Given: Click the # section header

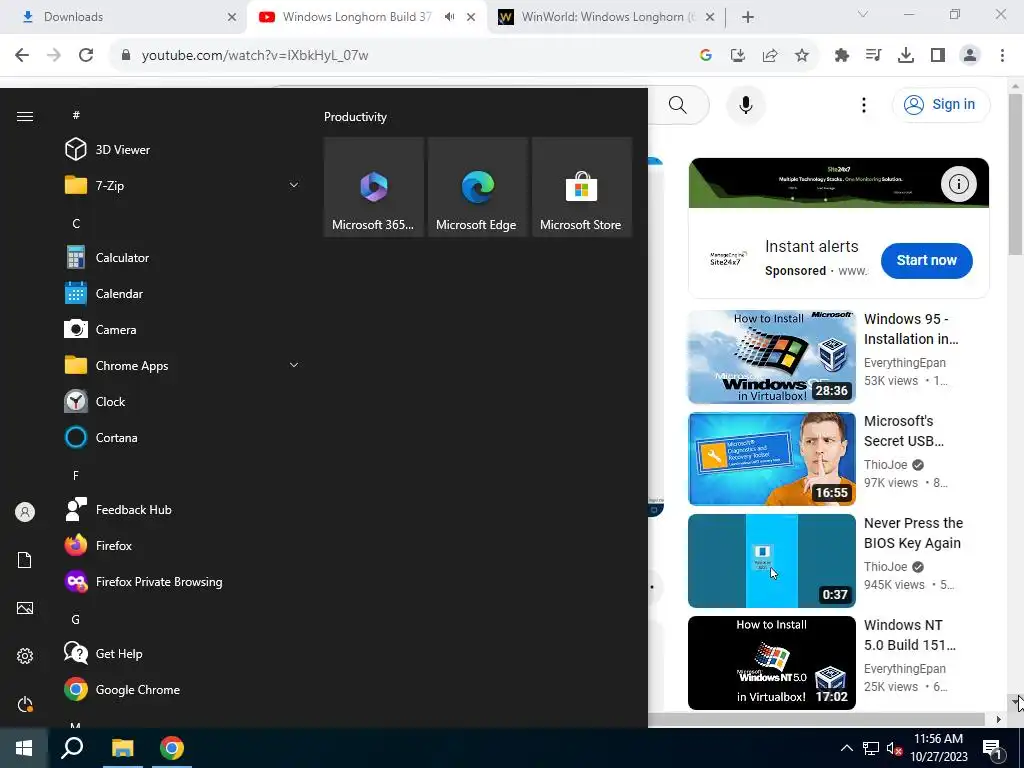Looking at the screenshot, I should pos(76,115).
